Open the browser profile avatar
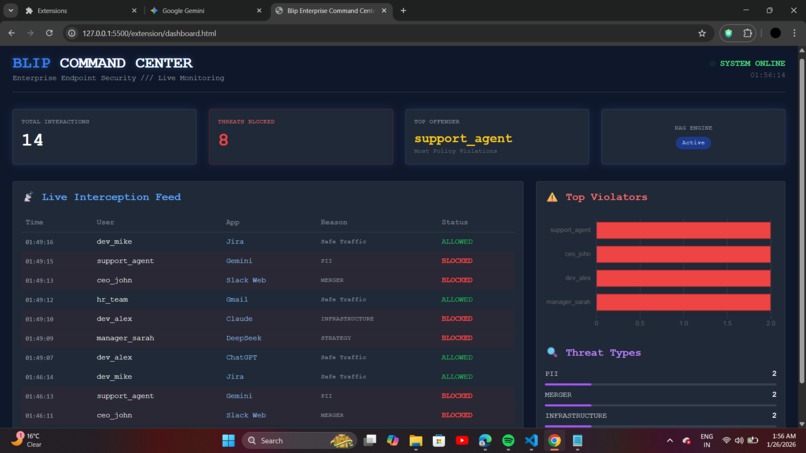Screen dimensions: 806x453 pos(775,33)
